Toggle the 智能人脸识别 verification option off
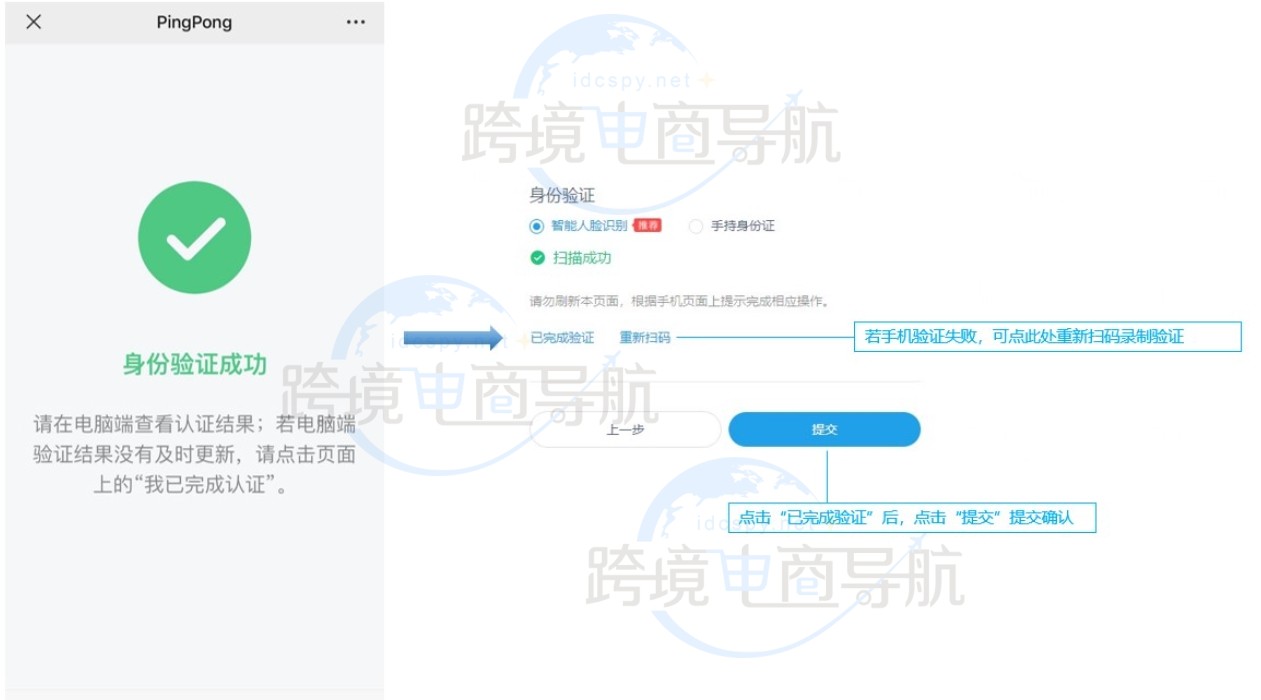 click(x=536, y=226)
